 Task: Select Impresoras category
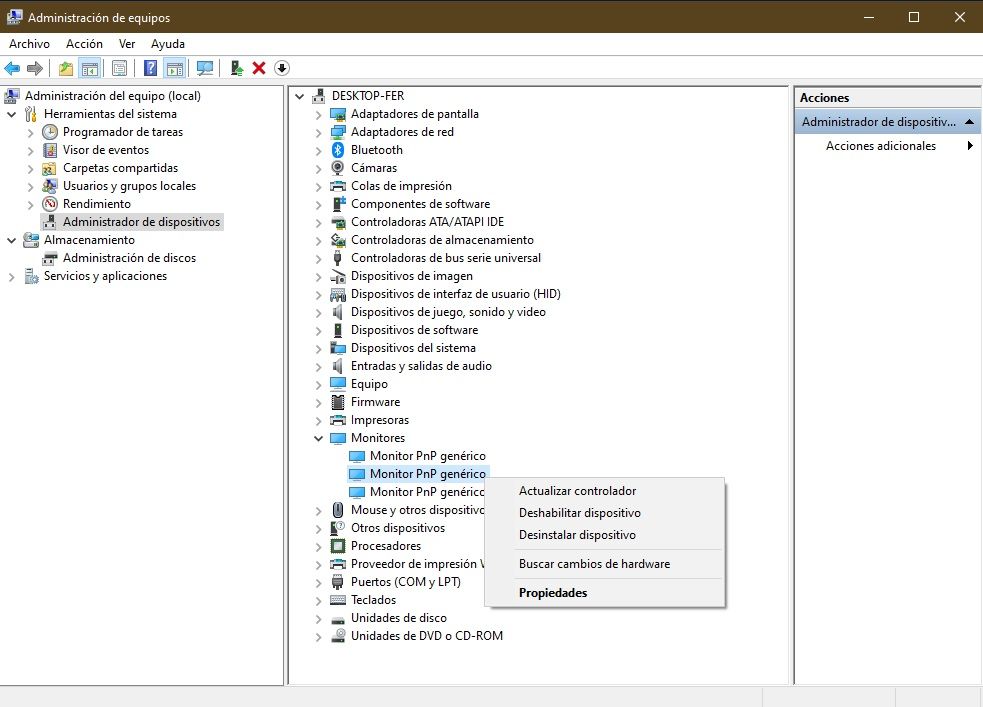(380, 420)
